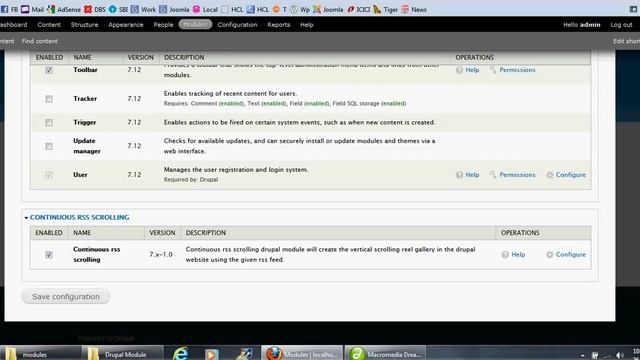Click the Configure gear icon for User

550,175
